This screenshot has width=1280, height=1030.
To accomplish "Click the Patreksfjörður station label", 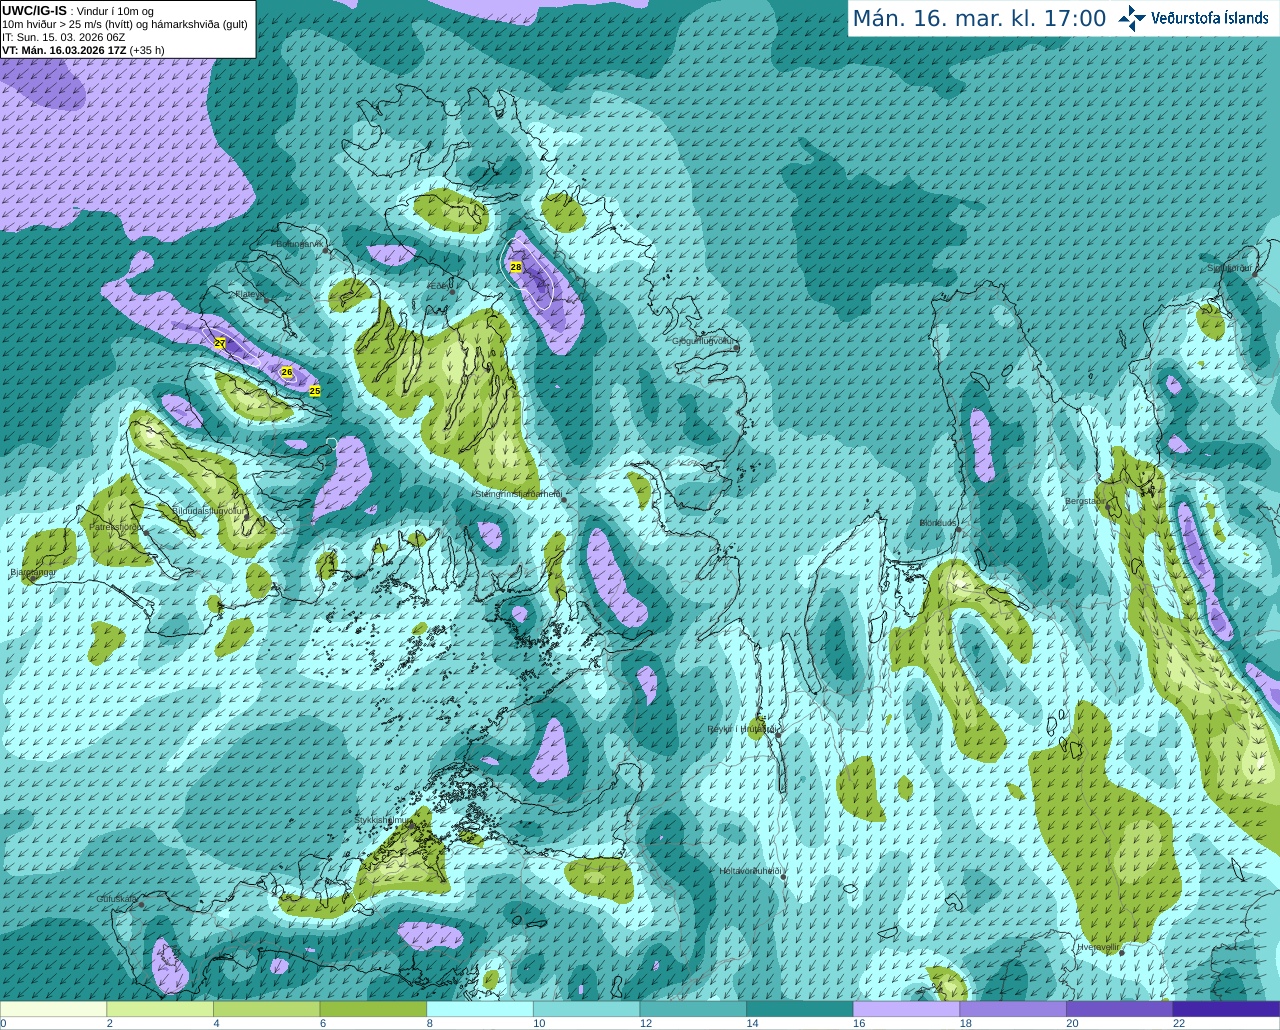I will point(116,526).
